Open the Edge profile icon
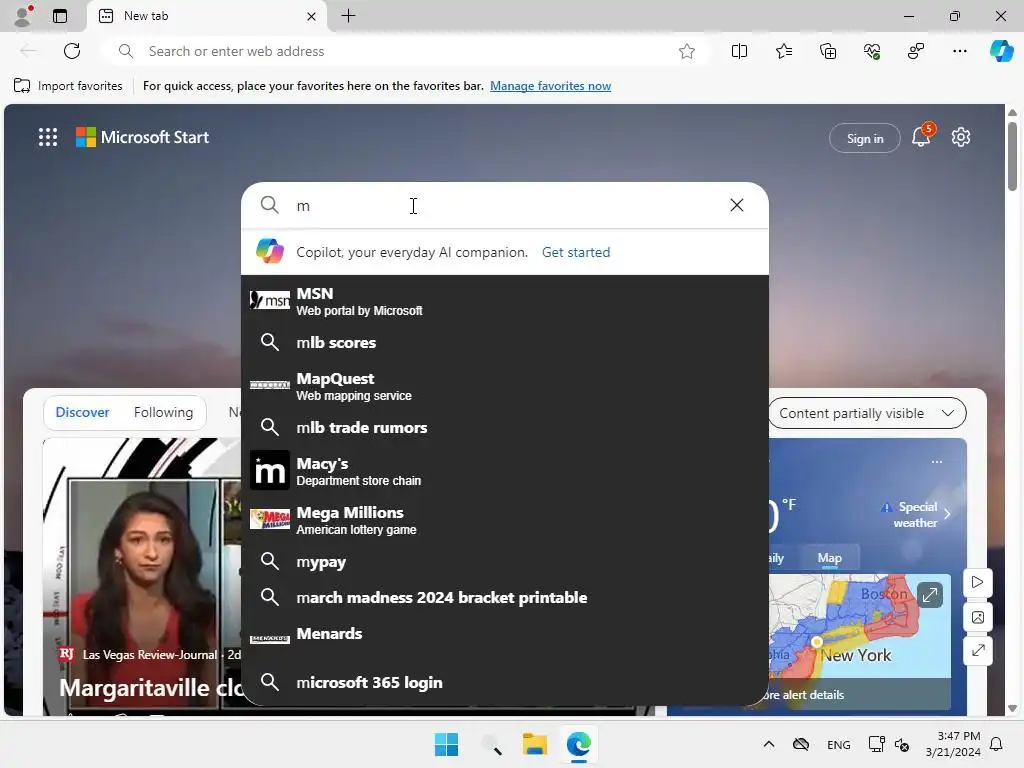1024x768 pixels. (x=24, y=16)
